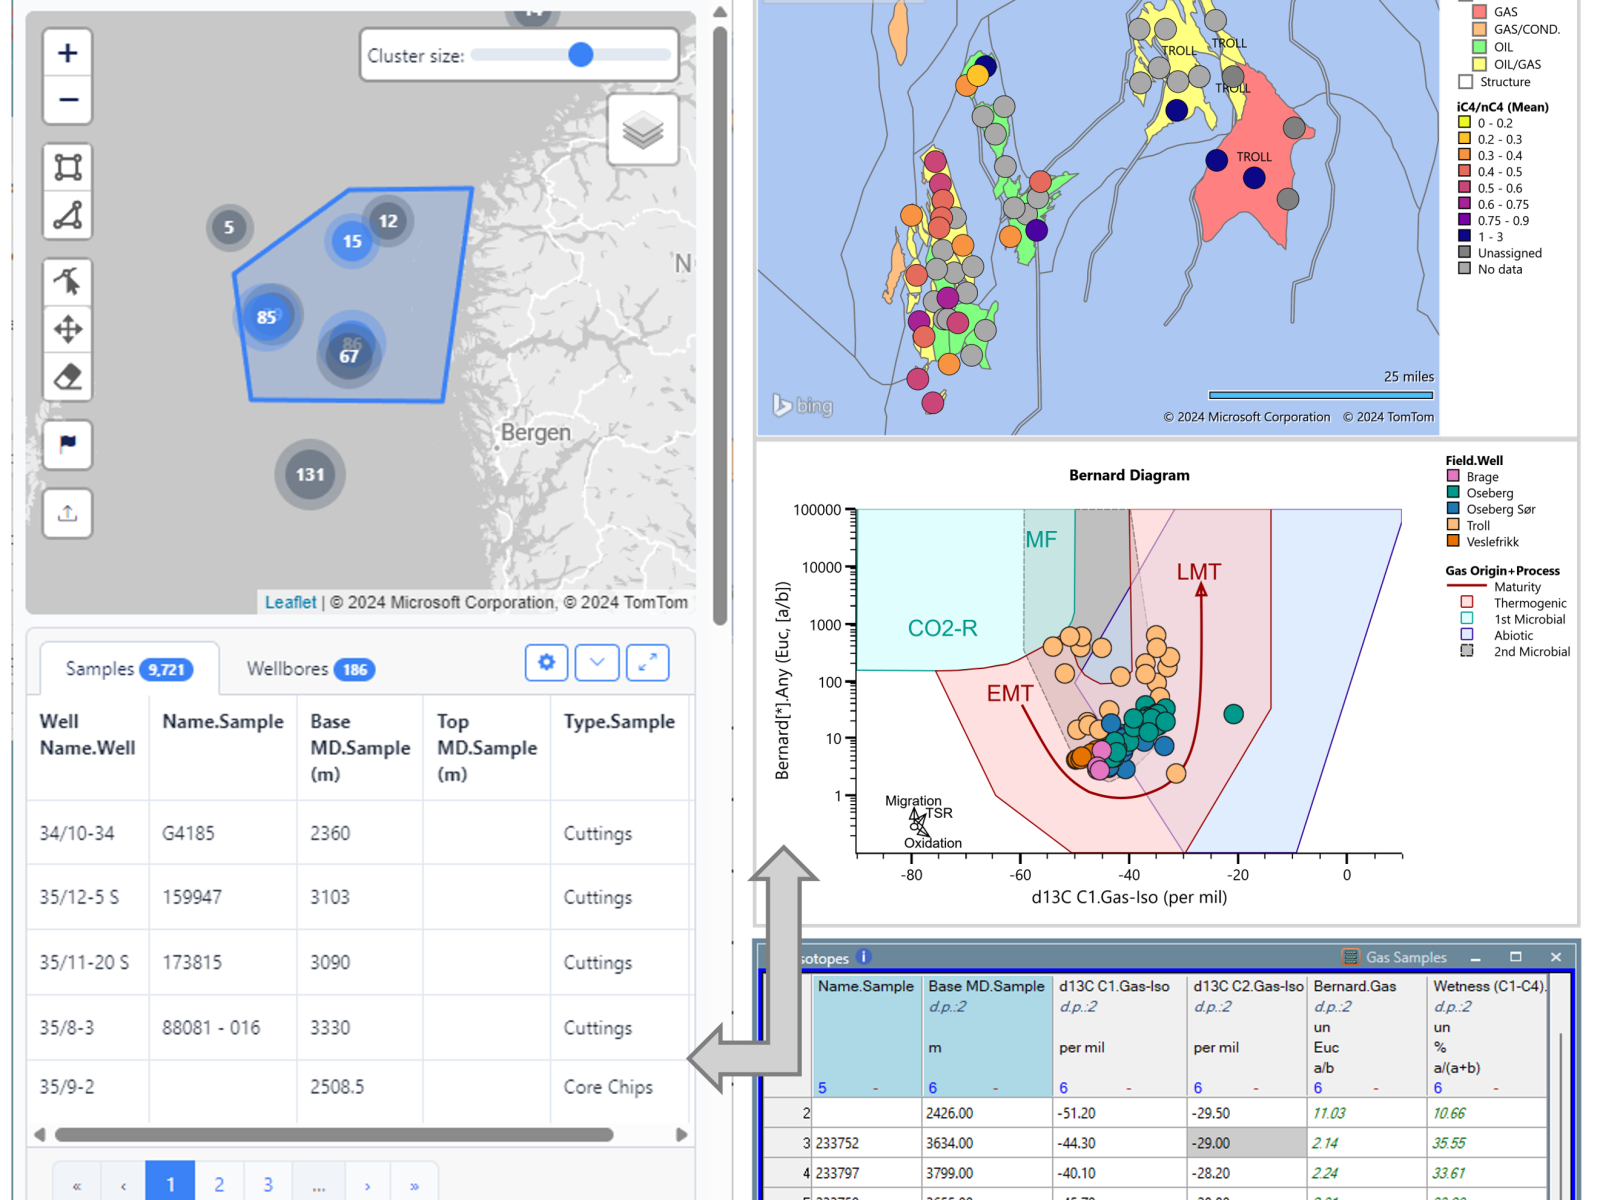Open the Leaflet attribution link
Viewport: 1600px width, 1200px height.
click(x=290, y=602)
